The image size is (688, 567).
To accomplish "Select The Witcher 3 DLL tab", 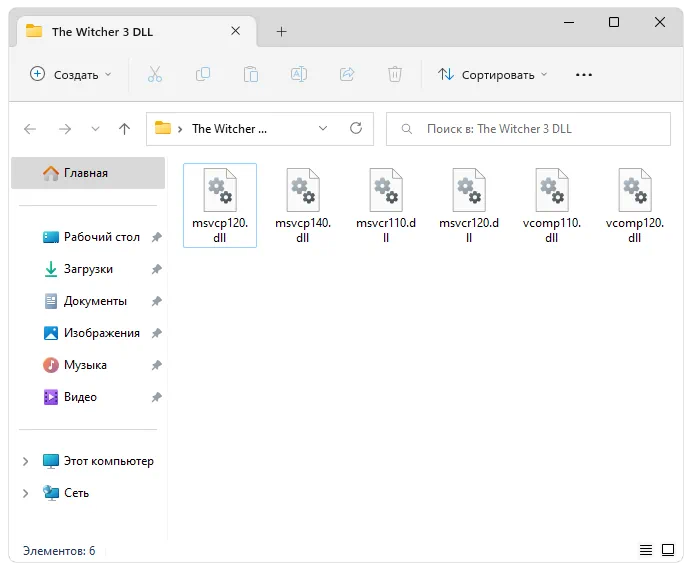I will (136, 32).
